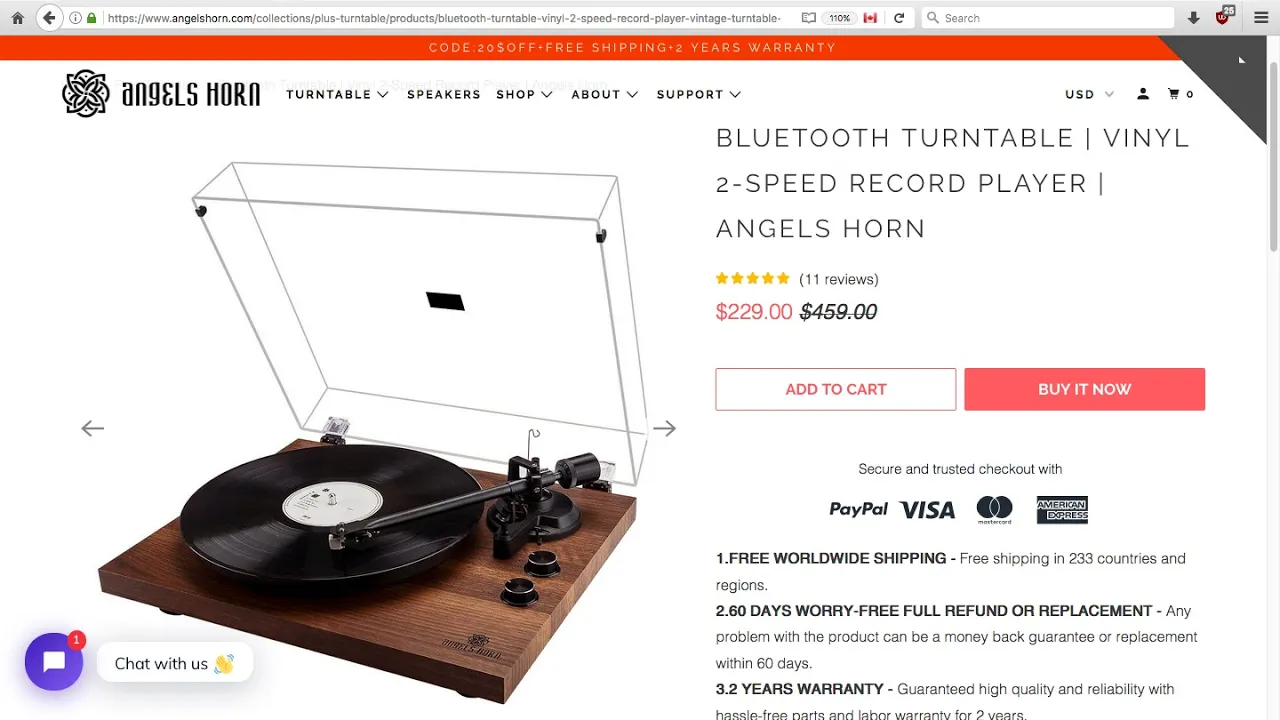The height and width of the screenshot is (720, 1280).
Task: Show next product image with right arrow
Action: click(665, 428)
